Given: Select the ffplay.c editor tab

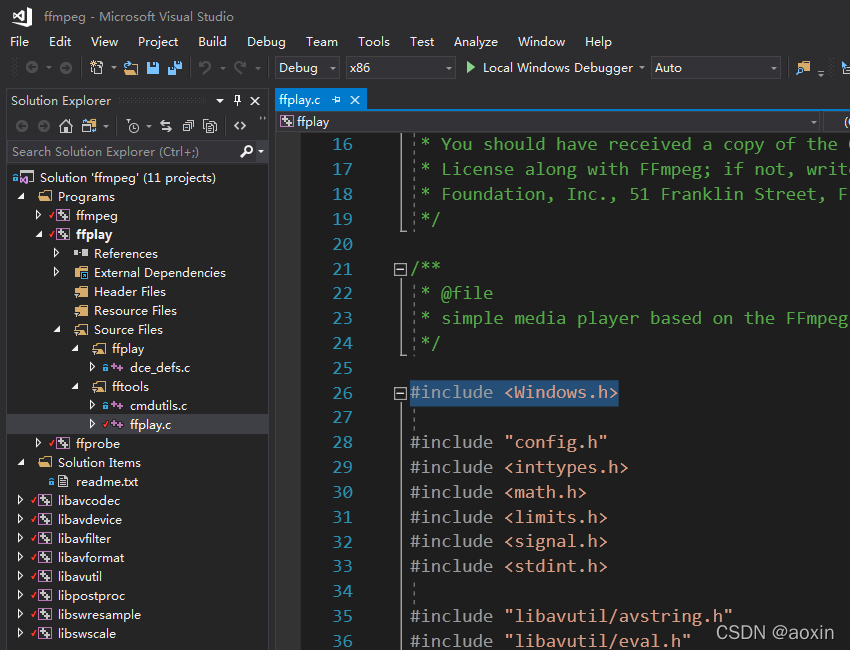Looking at the screenshot, I should point(300,100).
